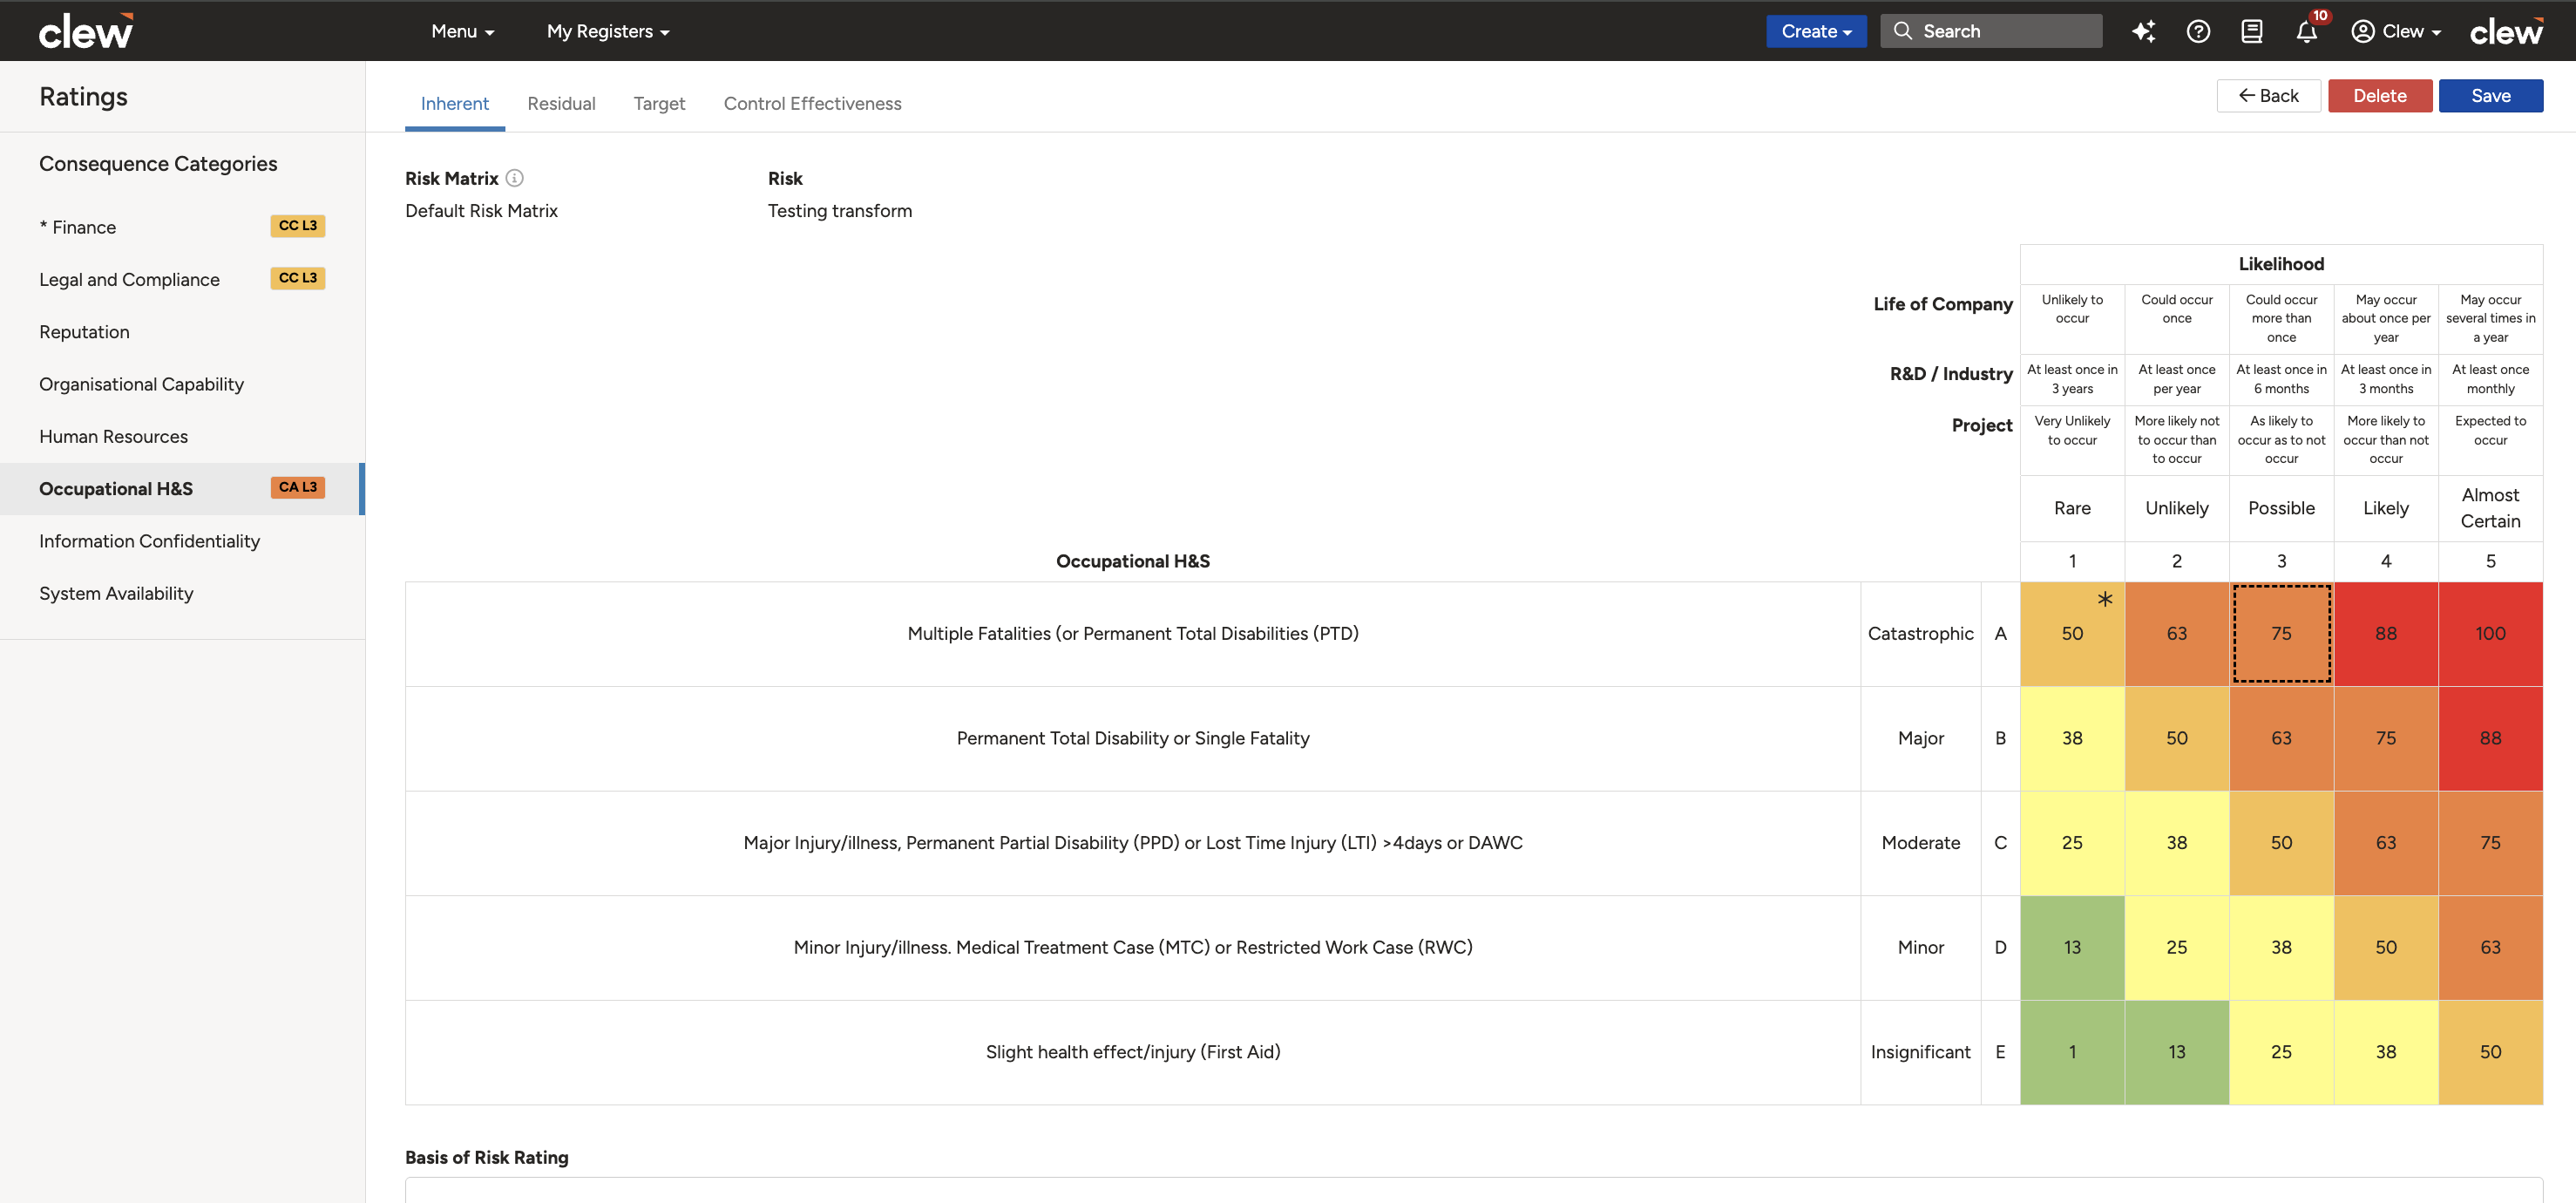Expand the Menu dropdown
Screen dimensions: 2576x1203
click(463, 31)
